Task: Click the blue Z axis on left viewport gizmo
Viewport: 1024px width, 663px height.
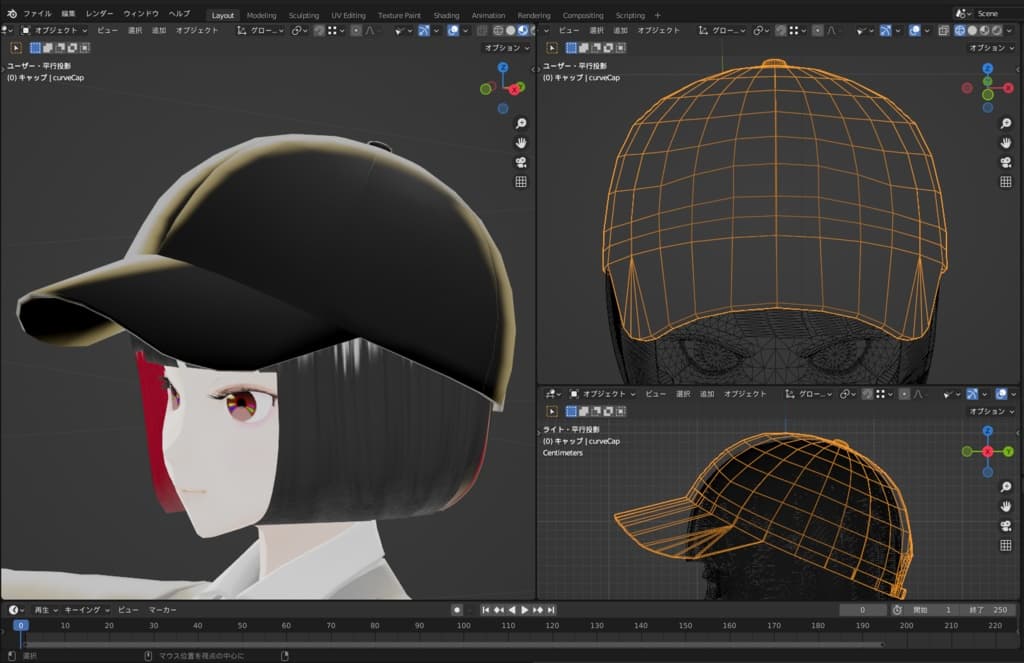Action: [x=503, y=68]
